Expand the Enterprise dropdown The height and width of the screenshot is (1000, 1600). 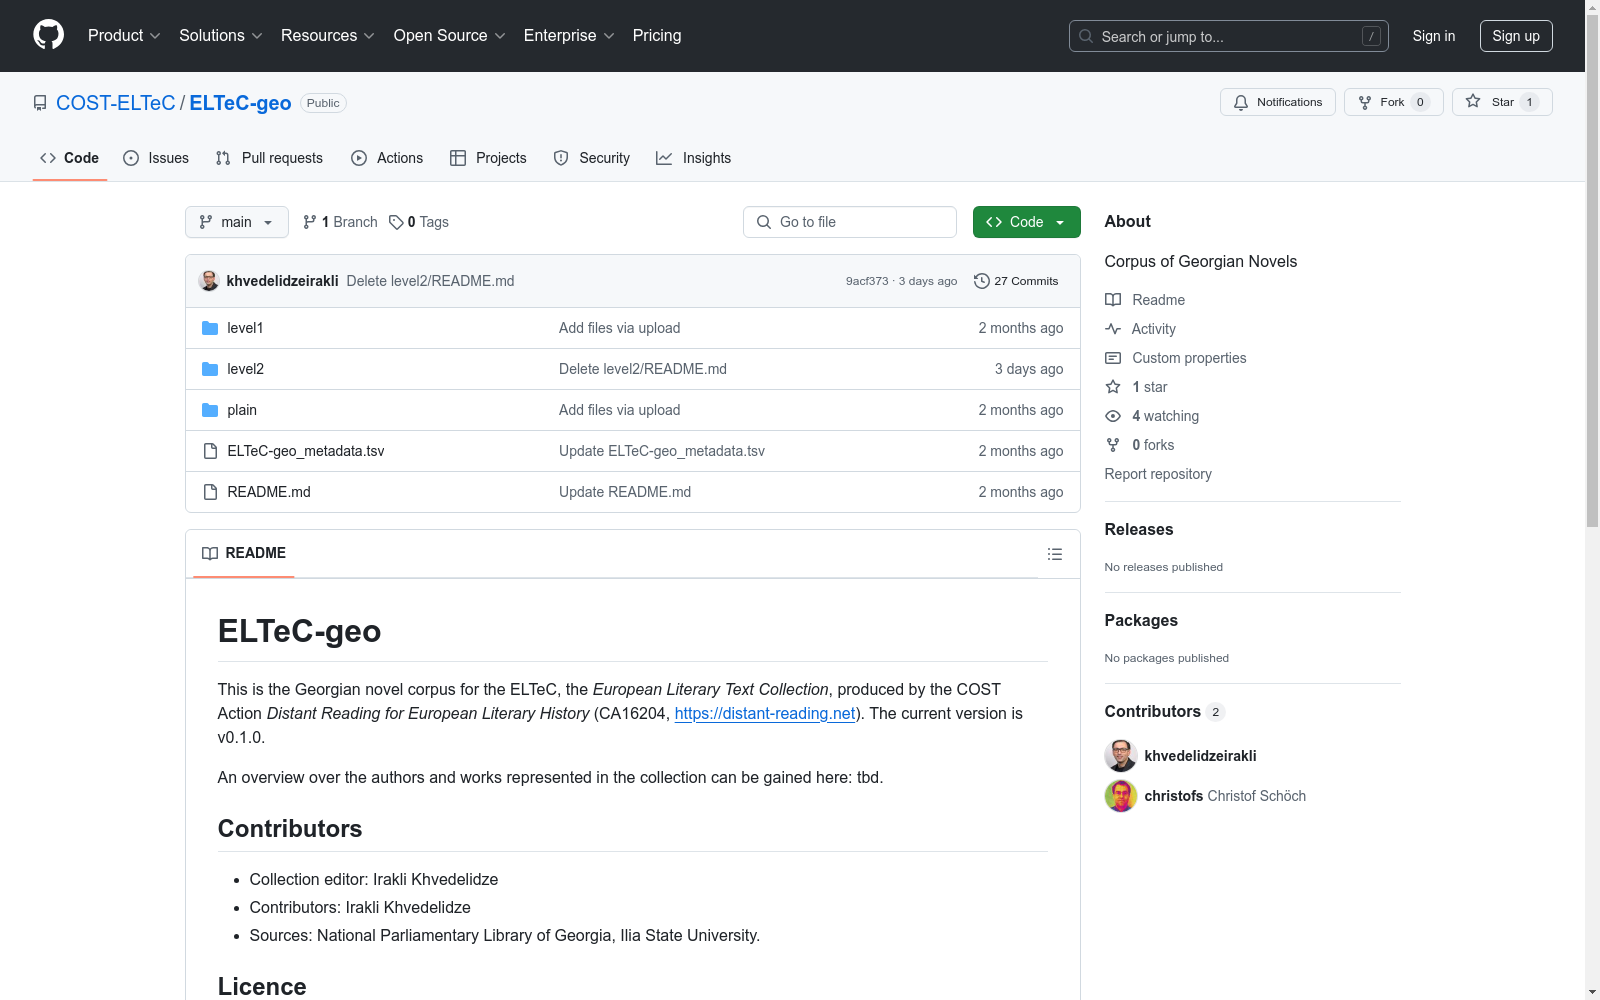tap(569, 35)
